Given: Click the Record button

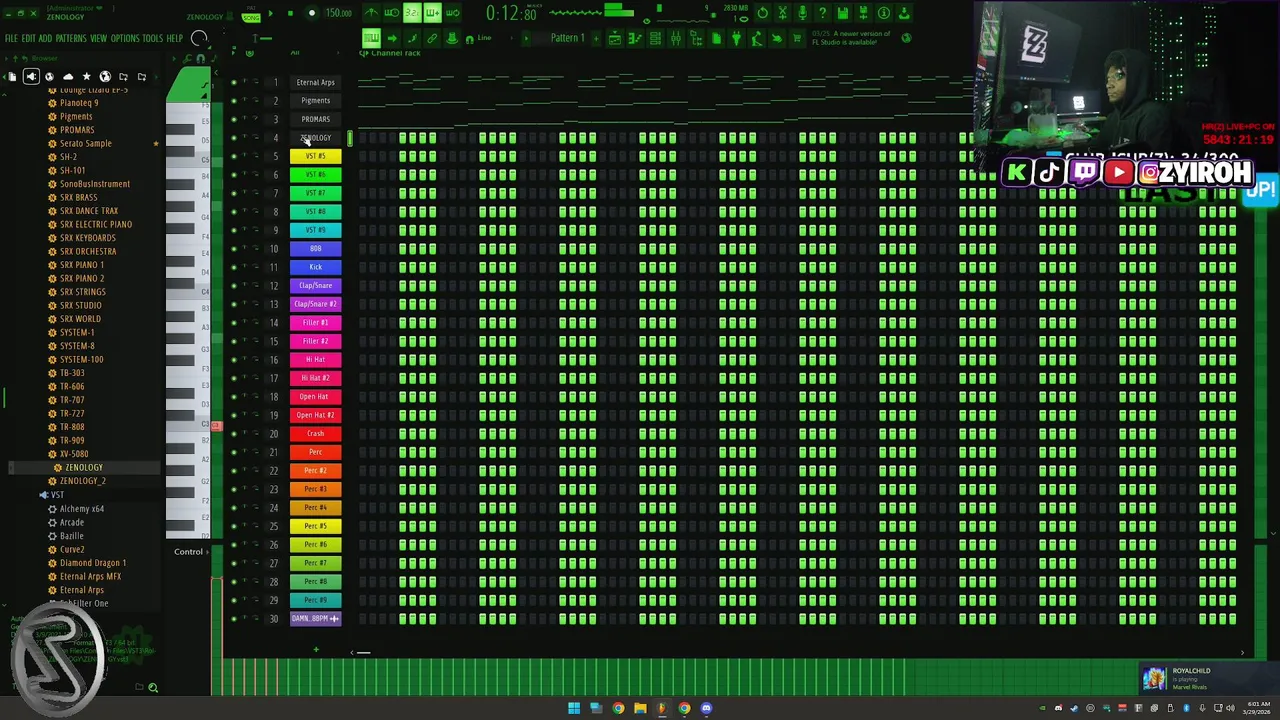Looking at the screenshot, I should pyautogui.click(x=311, y=14).
